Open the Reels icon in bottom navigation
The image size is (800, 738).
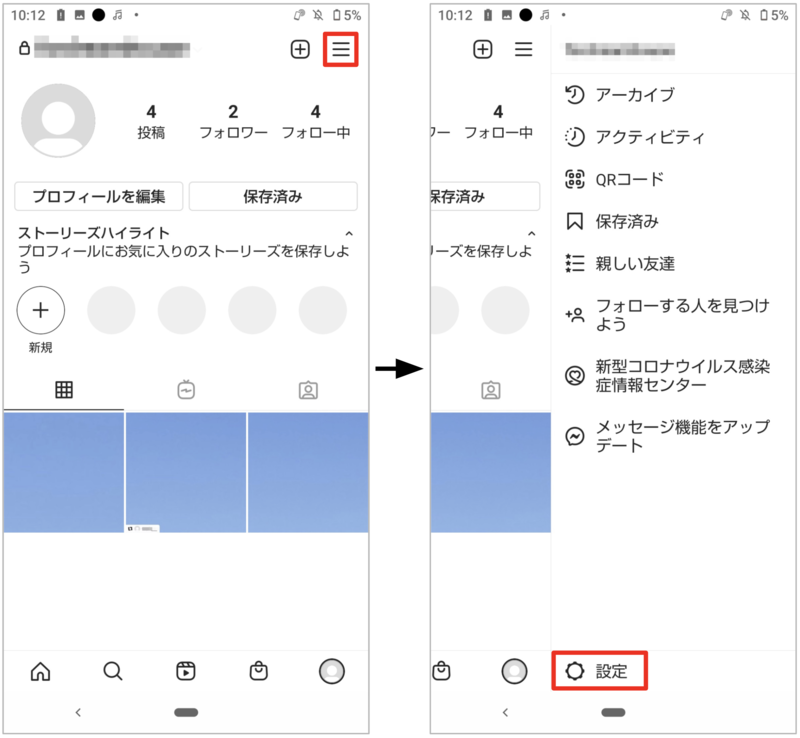(x=185, y=671)
